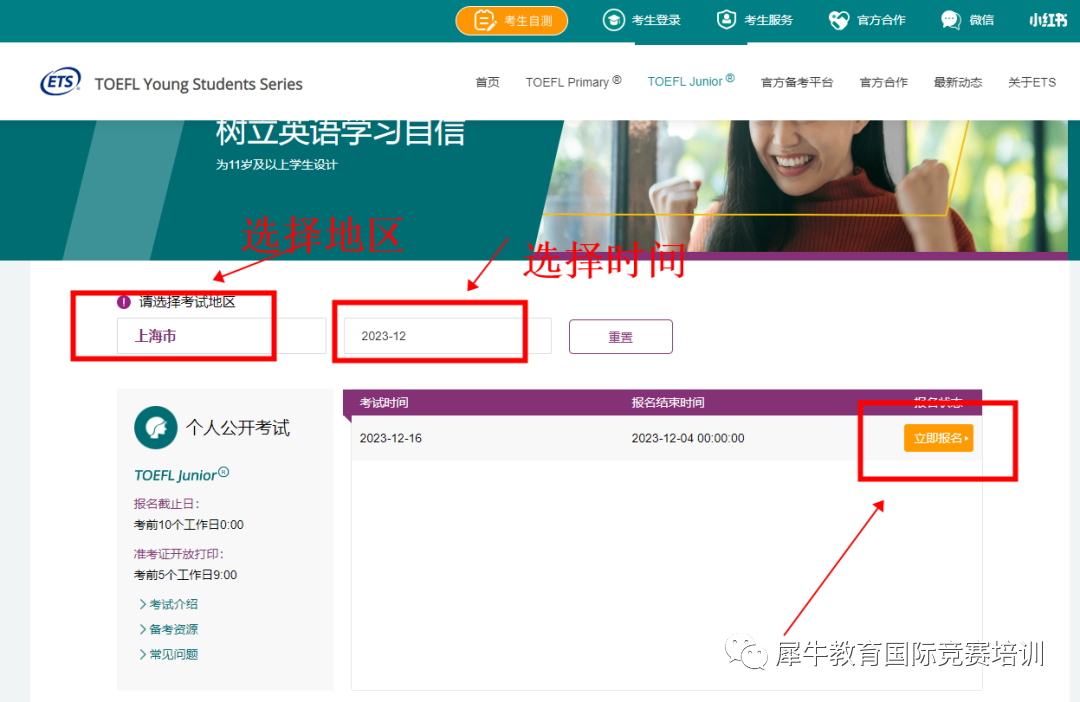Image resolution: width=1080 pixels, height=702 pixels.
Task: Click the banner photo of the cheering woman
Action: 806,186
